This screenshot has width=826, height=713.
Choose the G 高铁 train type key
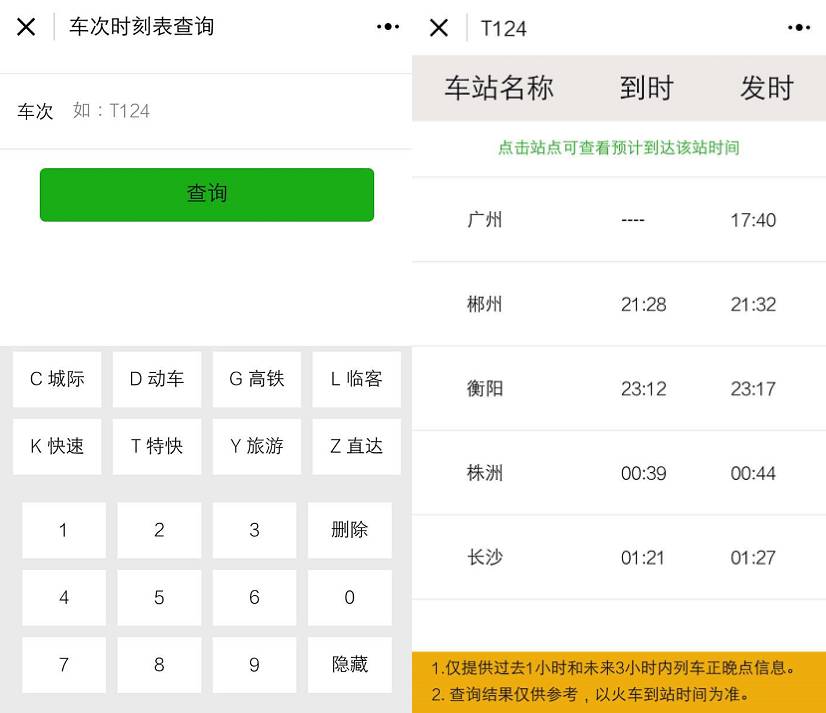coord(257,379)
